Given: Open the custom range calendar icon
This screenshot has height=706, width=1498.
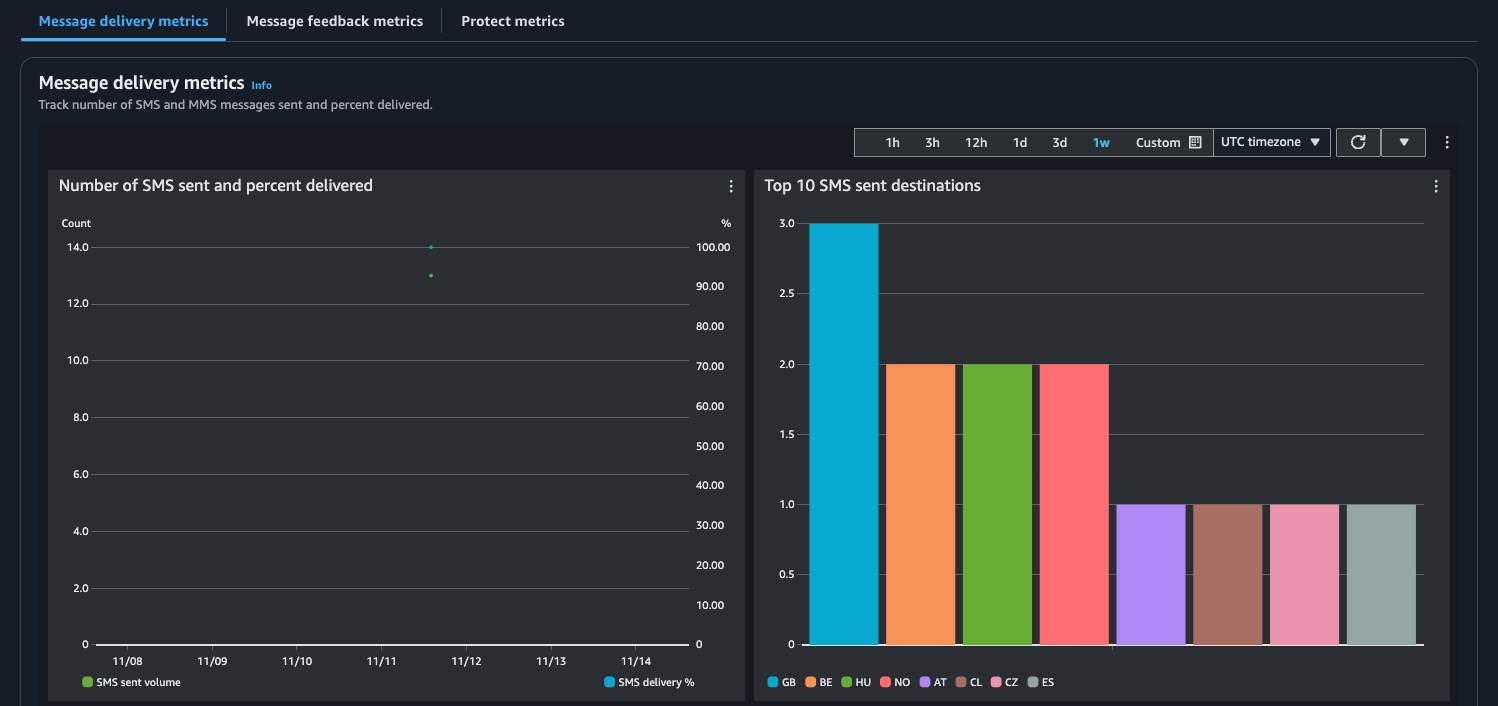Looking at the screenshot, I should (x=1195, y=143).
